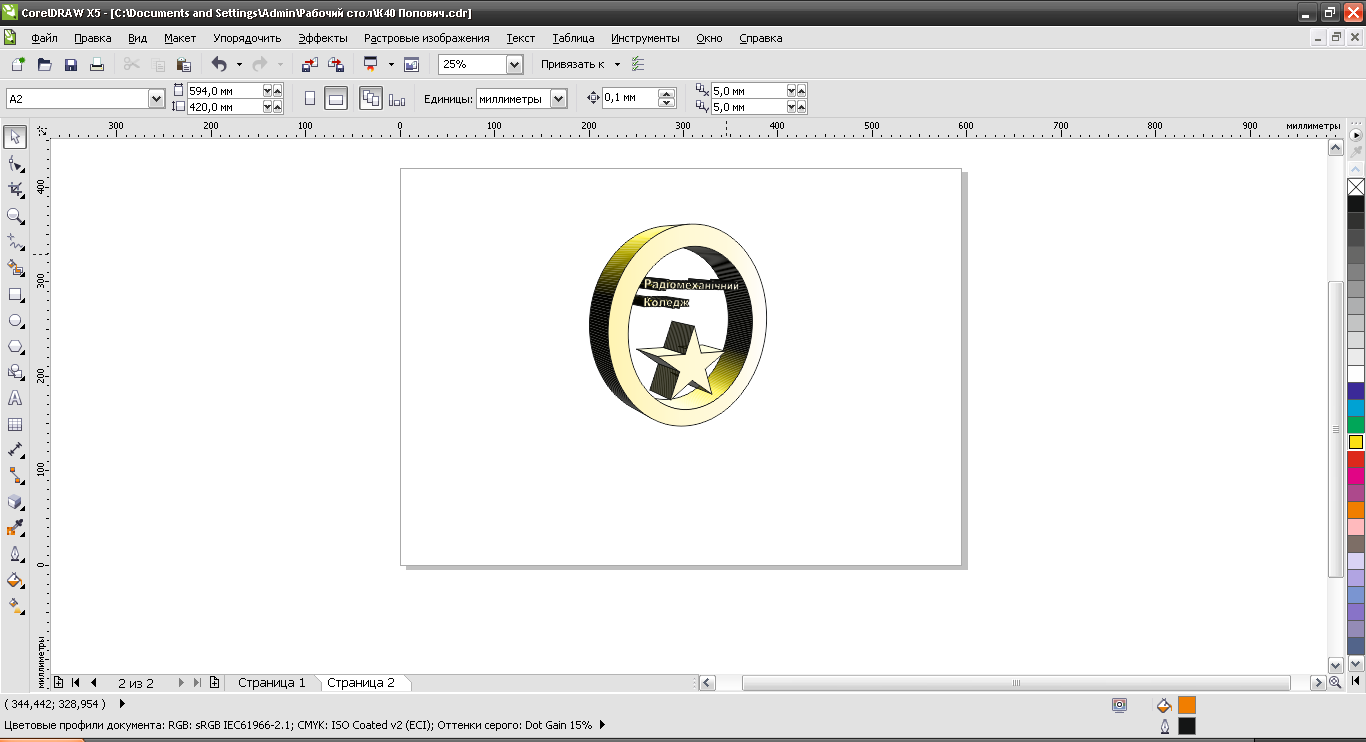The image size is (1366, 742).
Task: Select the interactive effects cube tool
Action: pyautogui.click(x=15, y=502)
